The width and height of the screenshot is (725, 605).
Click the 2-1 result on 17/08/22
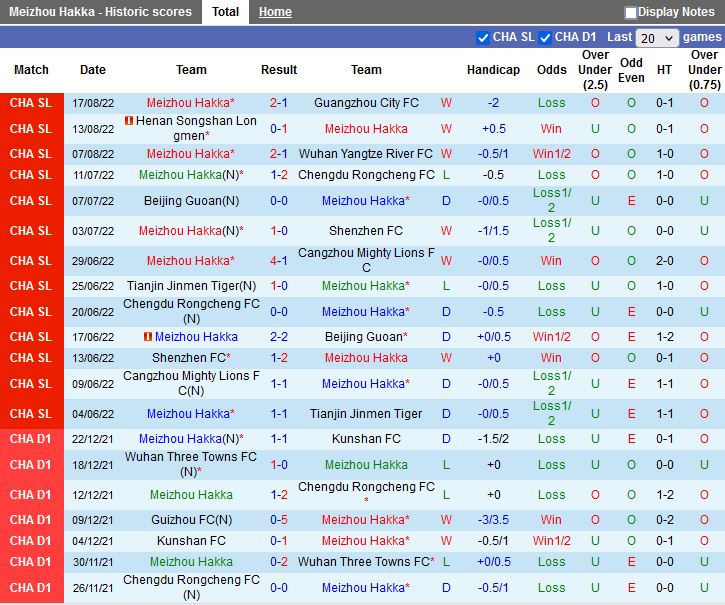pyautogui.click(x=279, y=103)
